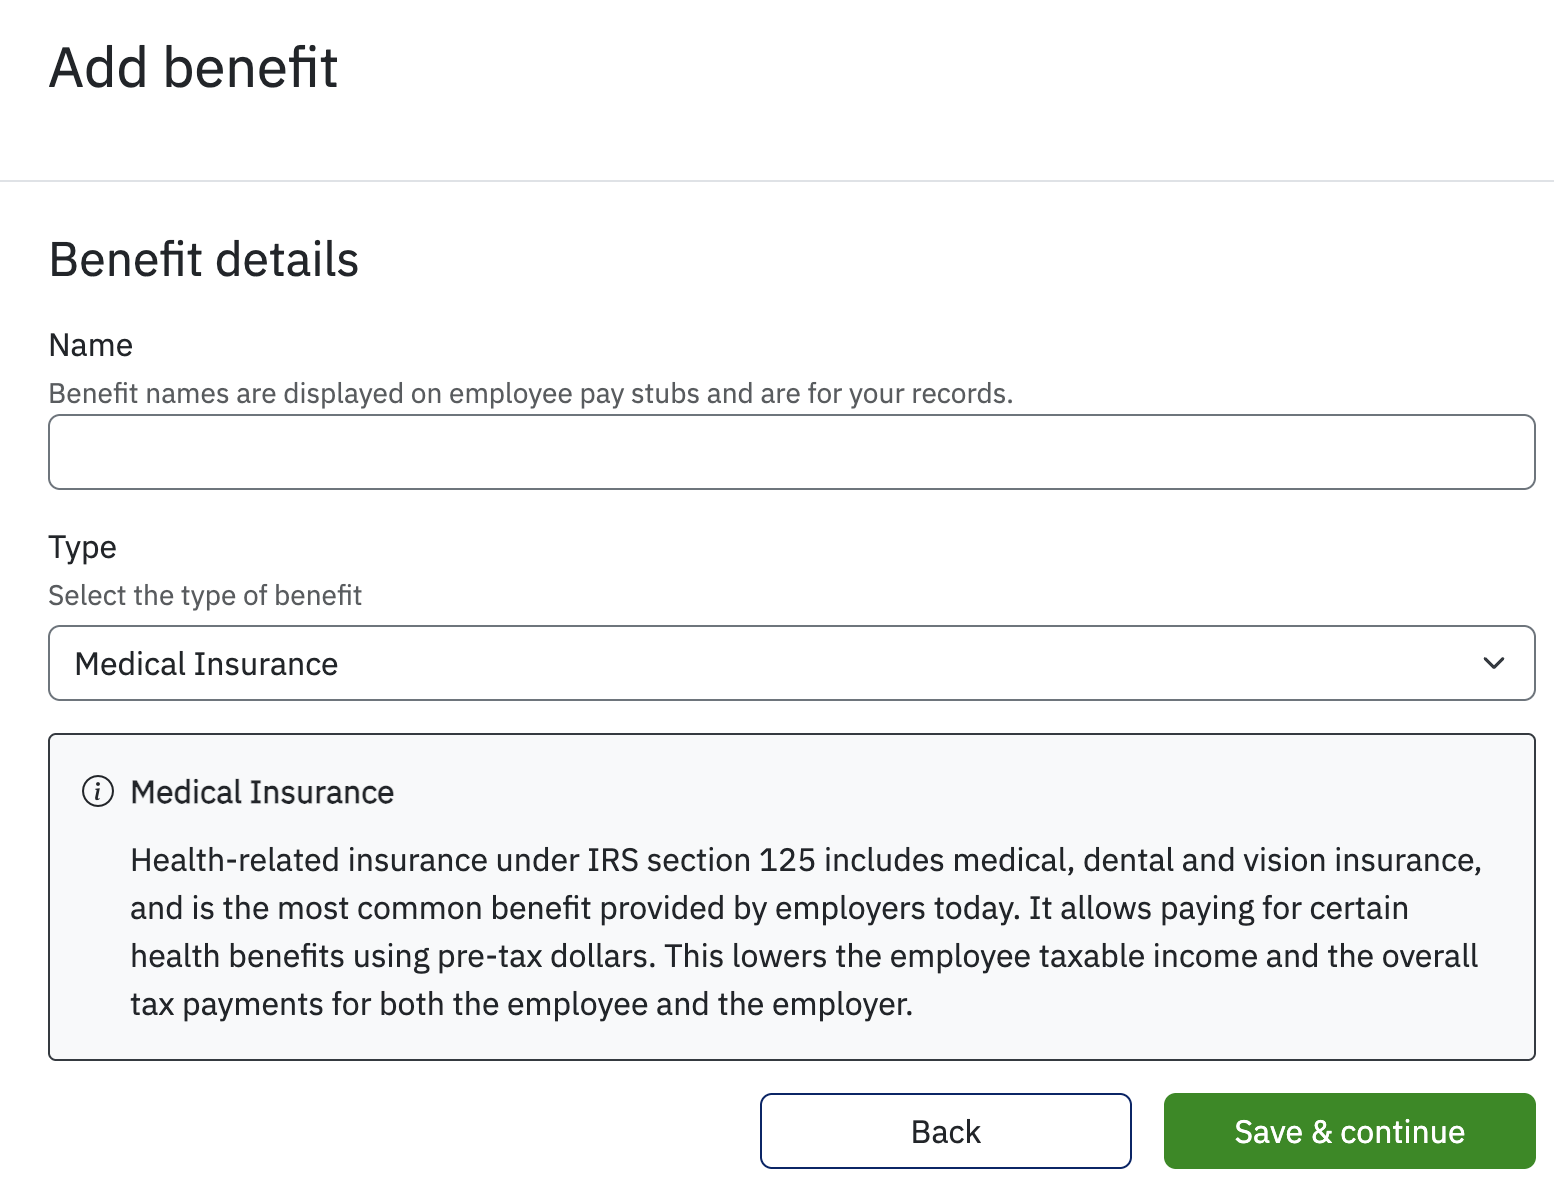1554x1182 pixels.
Task: Click the green Save & continue action
Action: point(1349,1131)
